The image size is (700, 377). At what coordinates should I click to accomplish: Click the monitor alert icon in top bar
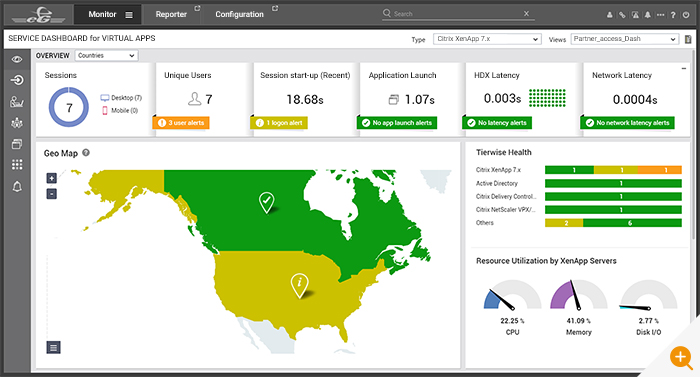[635, 15]
